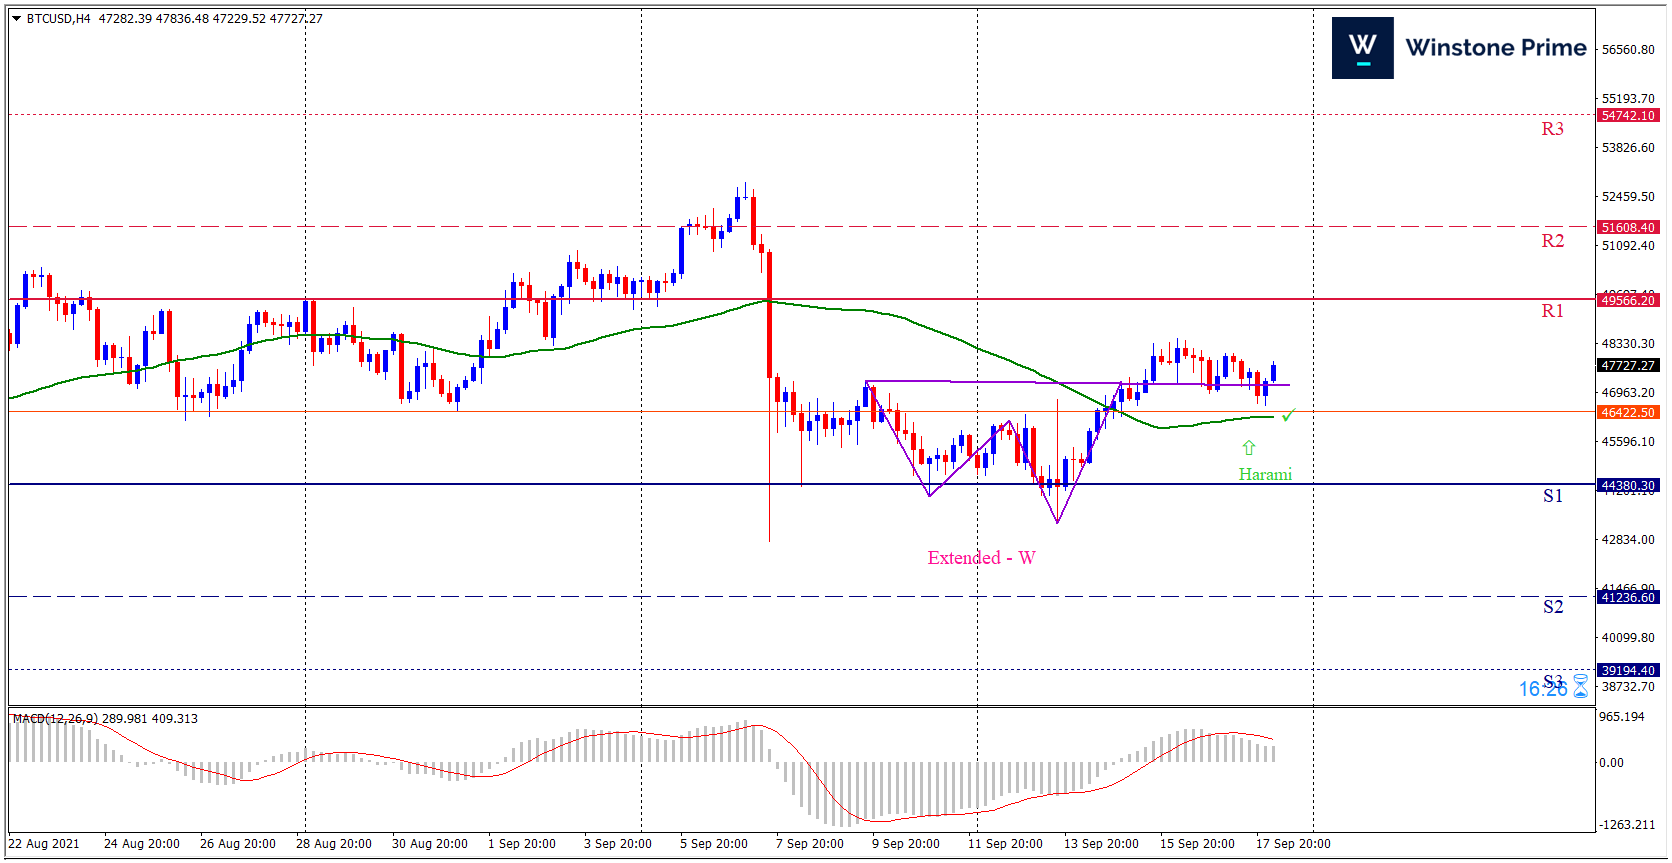The height and width of the screenshot is (863, 1672).
Task: Click the S1 support label
Action: (x=1552, y=496)
